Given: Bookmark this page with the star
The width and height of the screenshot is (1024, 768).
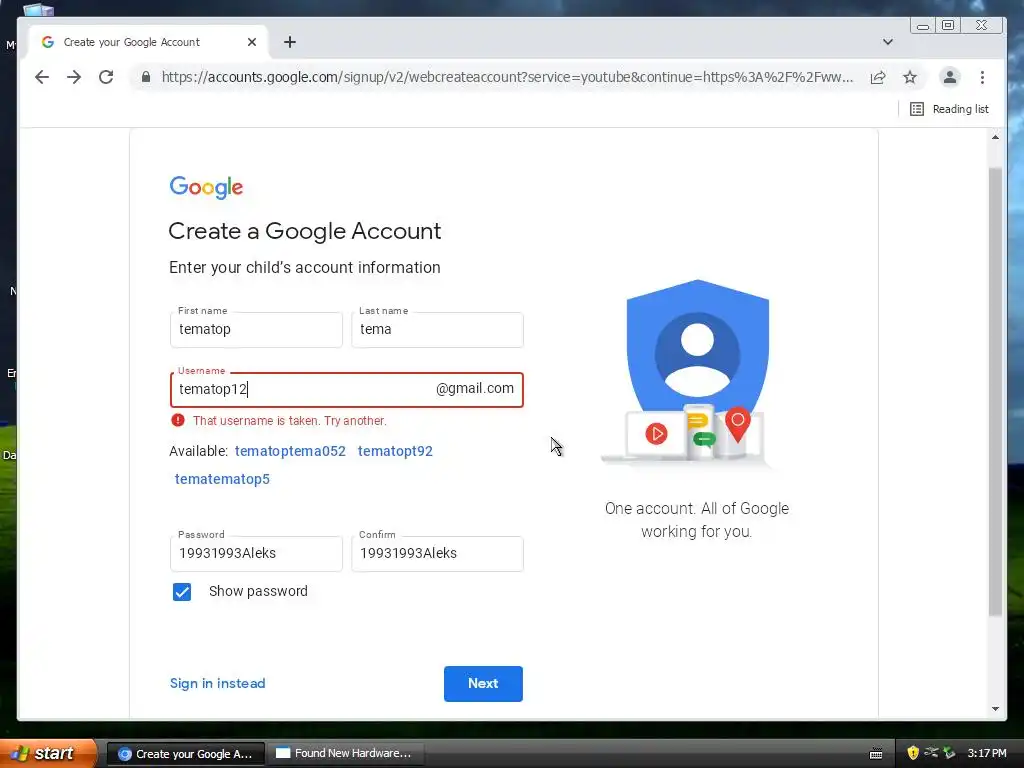Looking at the screenshot, I should (910, 77).
